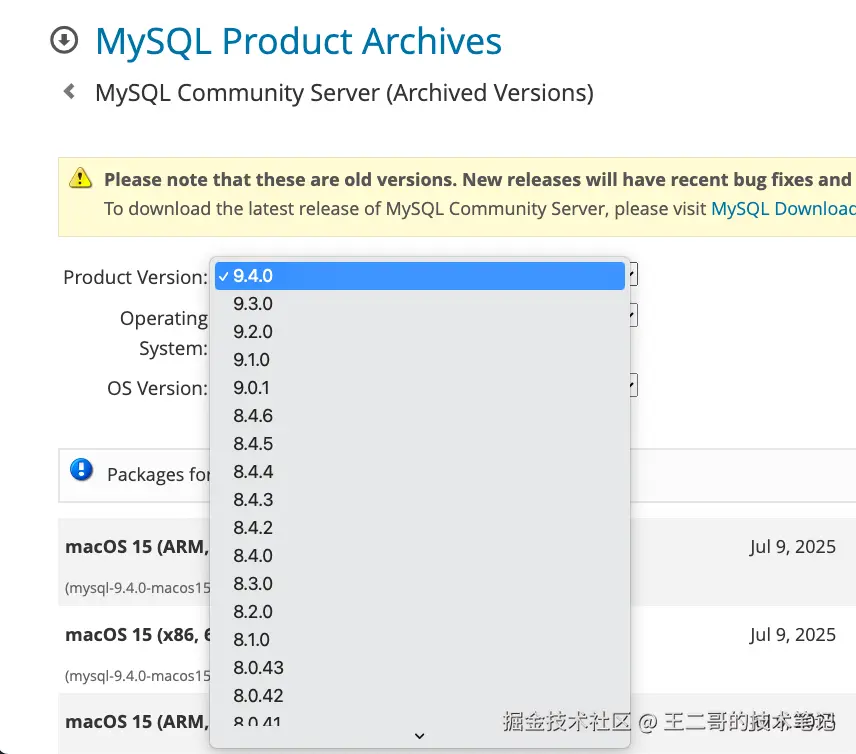
Task: Click the x86 row's Jul 9, 2025 date
Action: click(x=792, y=634)
